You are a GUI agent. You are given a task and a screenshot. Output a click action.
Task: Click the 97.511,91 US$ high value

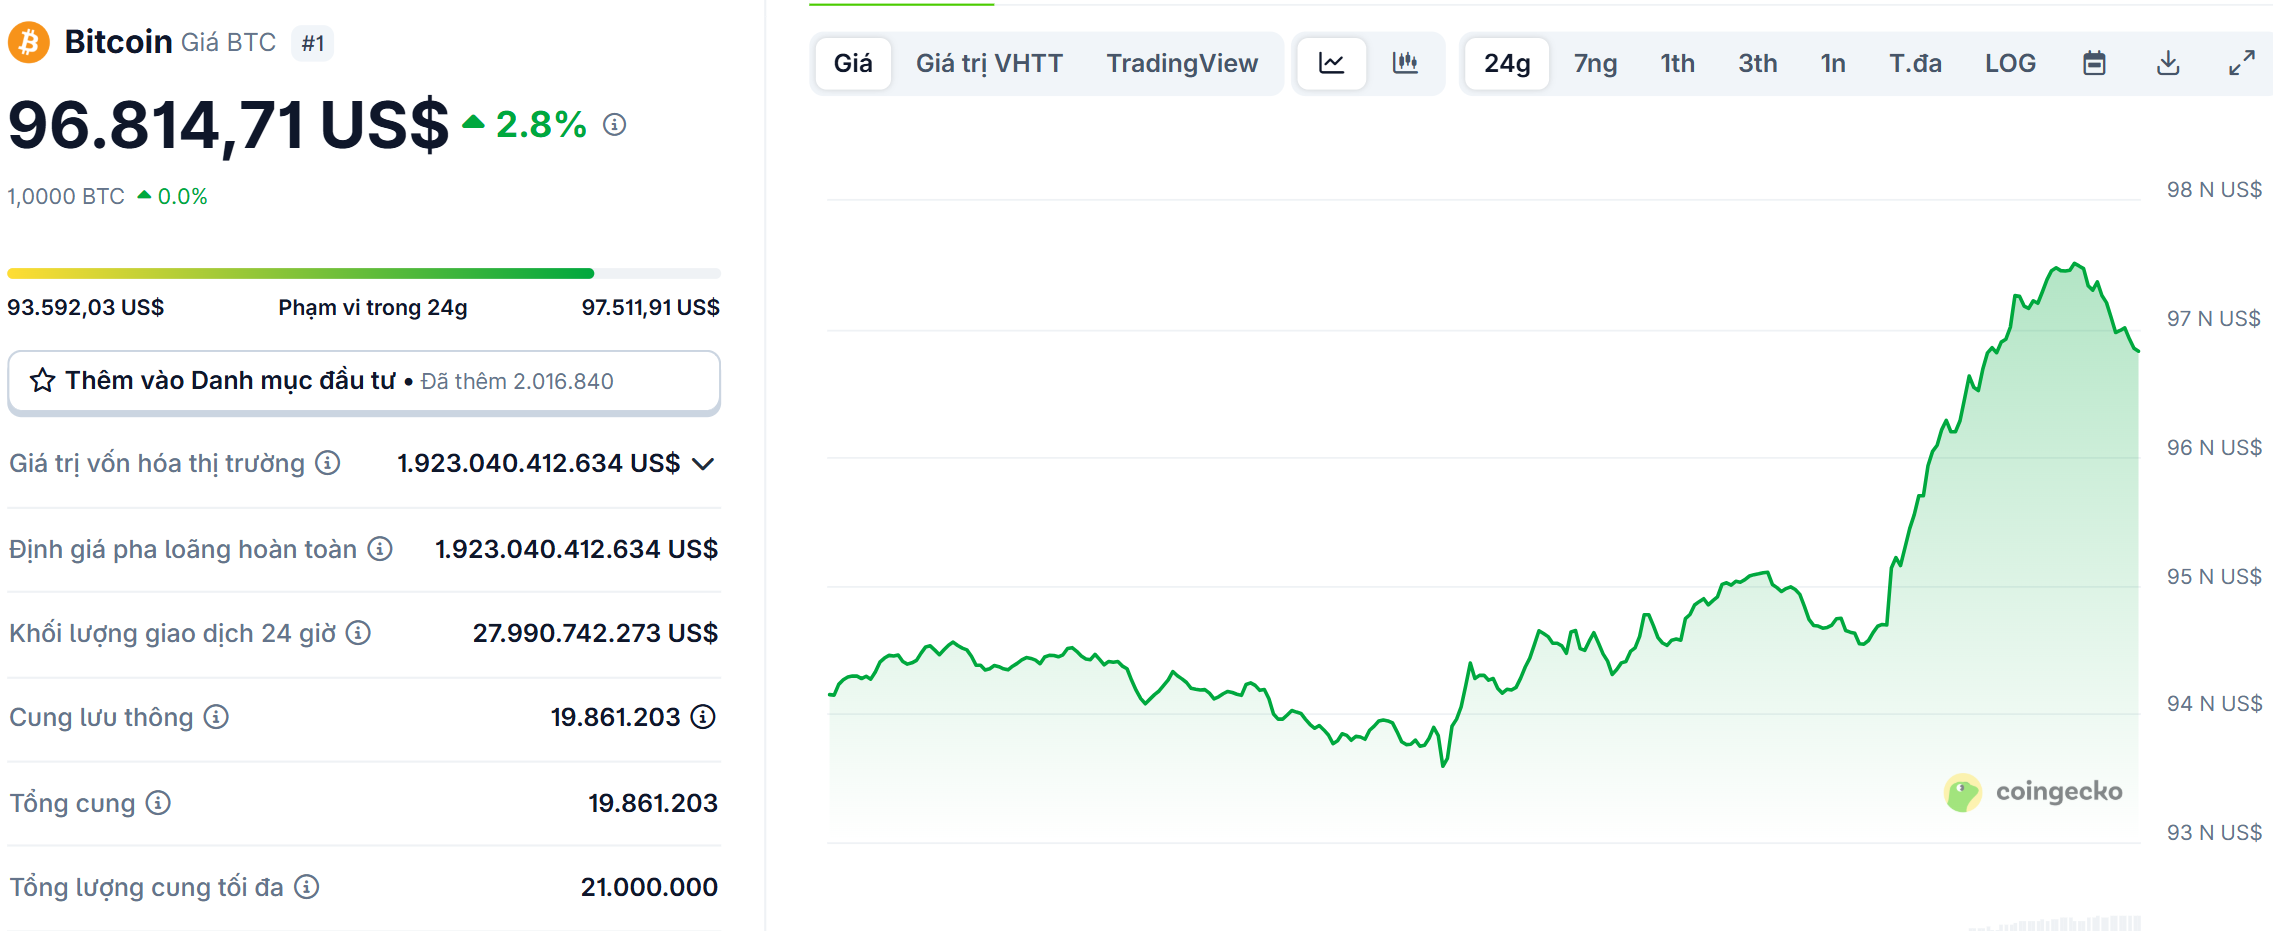point(651,307)
